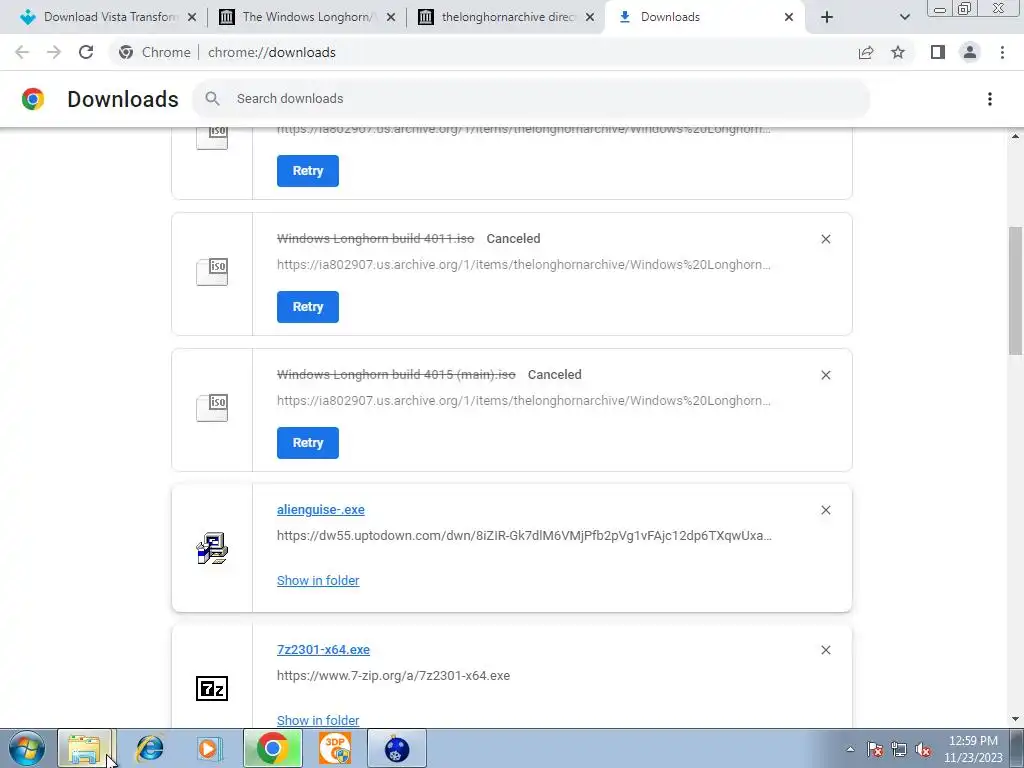The image size is (1024, 768).
Task: Click the search magnifier icon in Downloads
Action: pos(212,99)
